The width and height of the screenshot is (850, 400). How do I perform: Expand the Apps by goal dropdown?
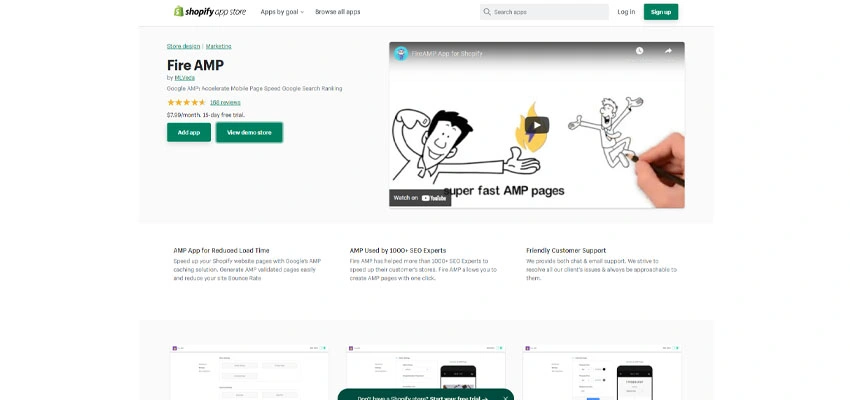tap(282, 12)
